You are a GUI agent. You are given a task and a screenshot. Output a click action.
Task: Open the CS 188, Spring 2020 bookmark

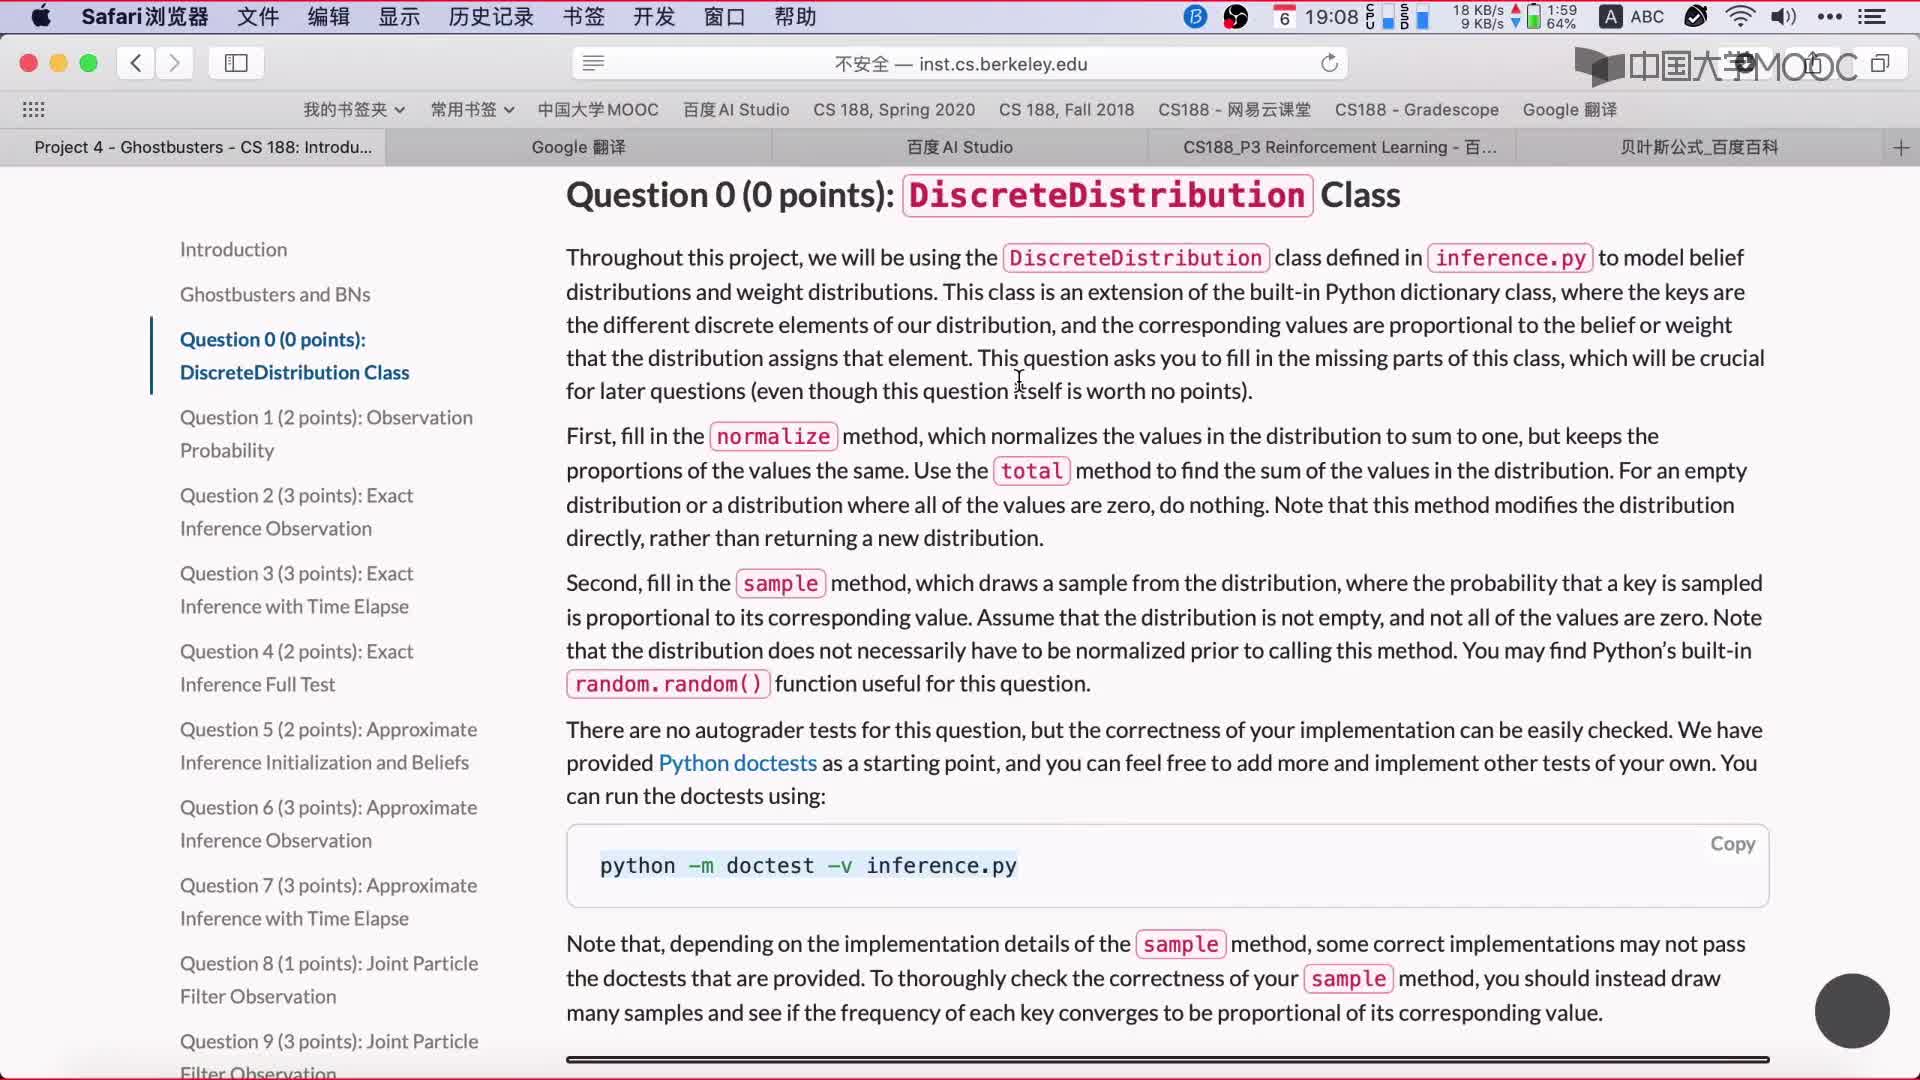894,110
